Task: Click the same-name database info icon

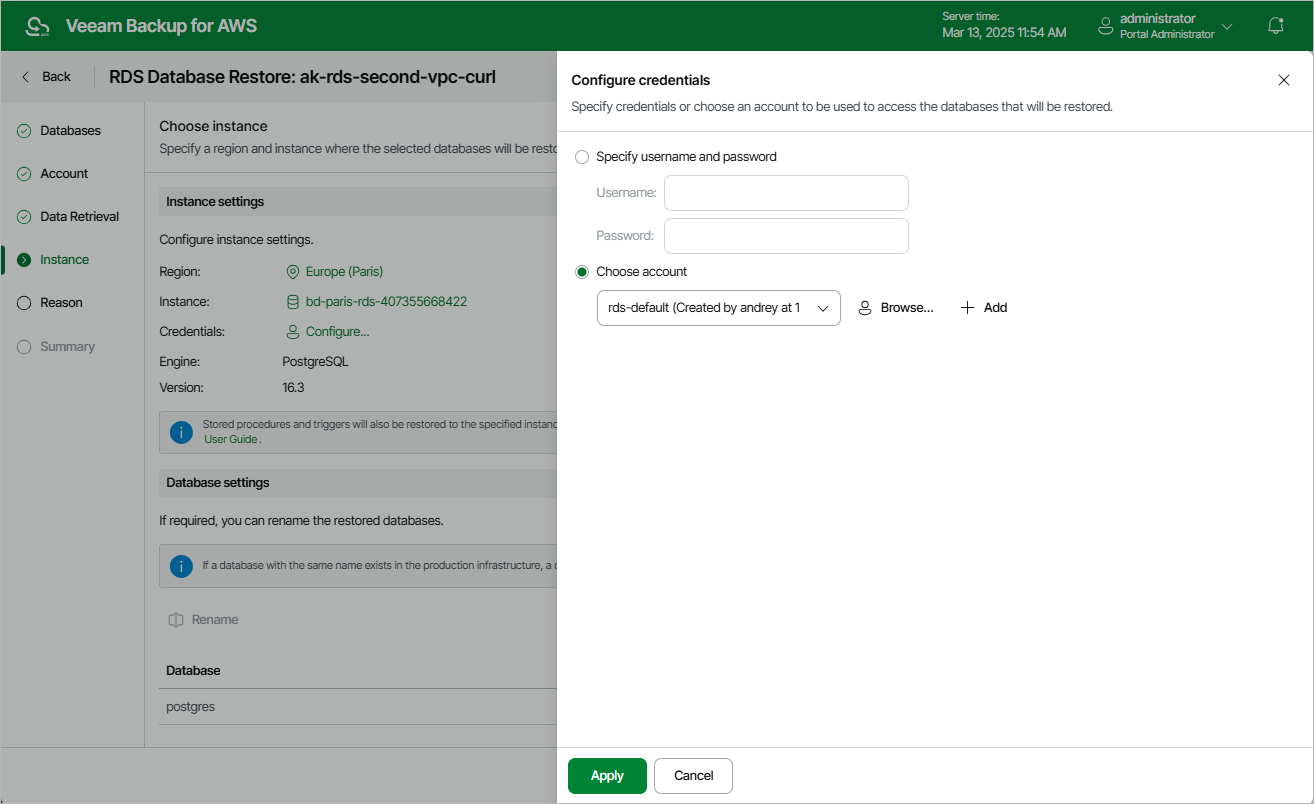Action: pyautogui.click(x=181, y=566)
